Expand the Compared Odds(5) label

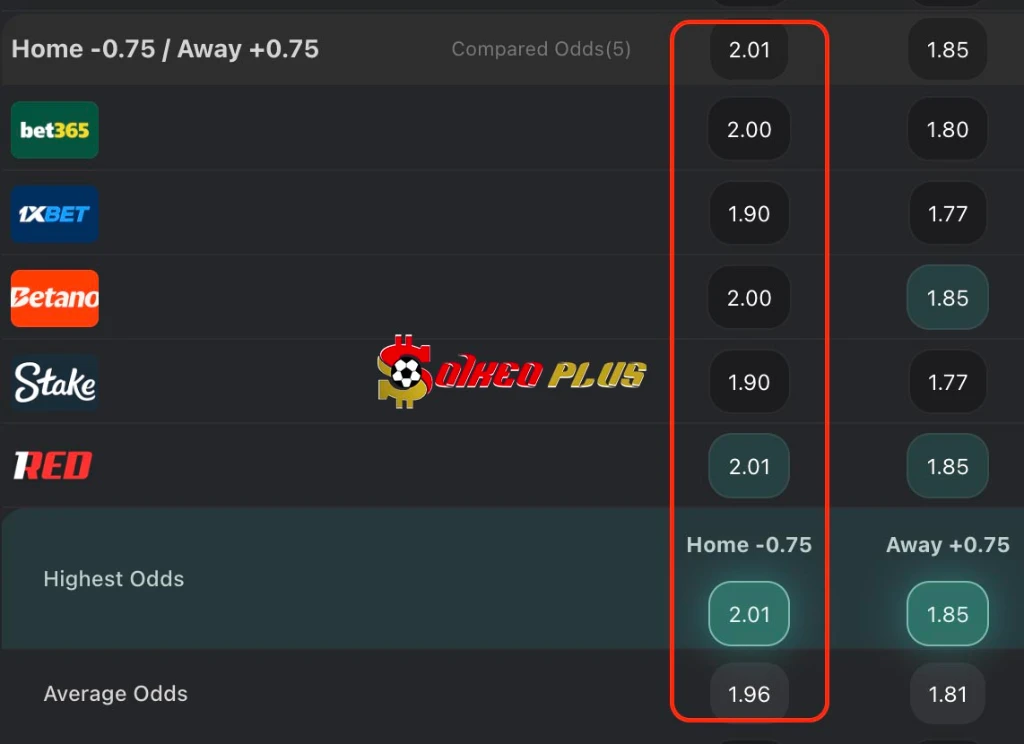click(x=541, y=49)
